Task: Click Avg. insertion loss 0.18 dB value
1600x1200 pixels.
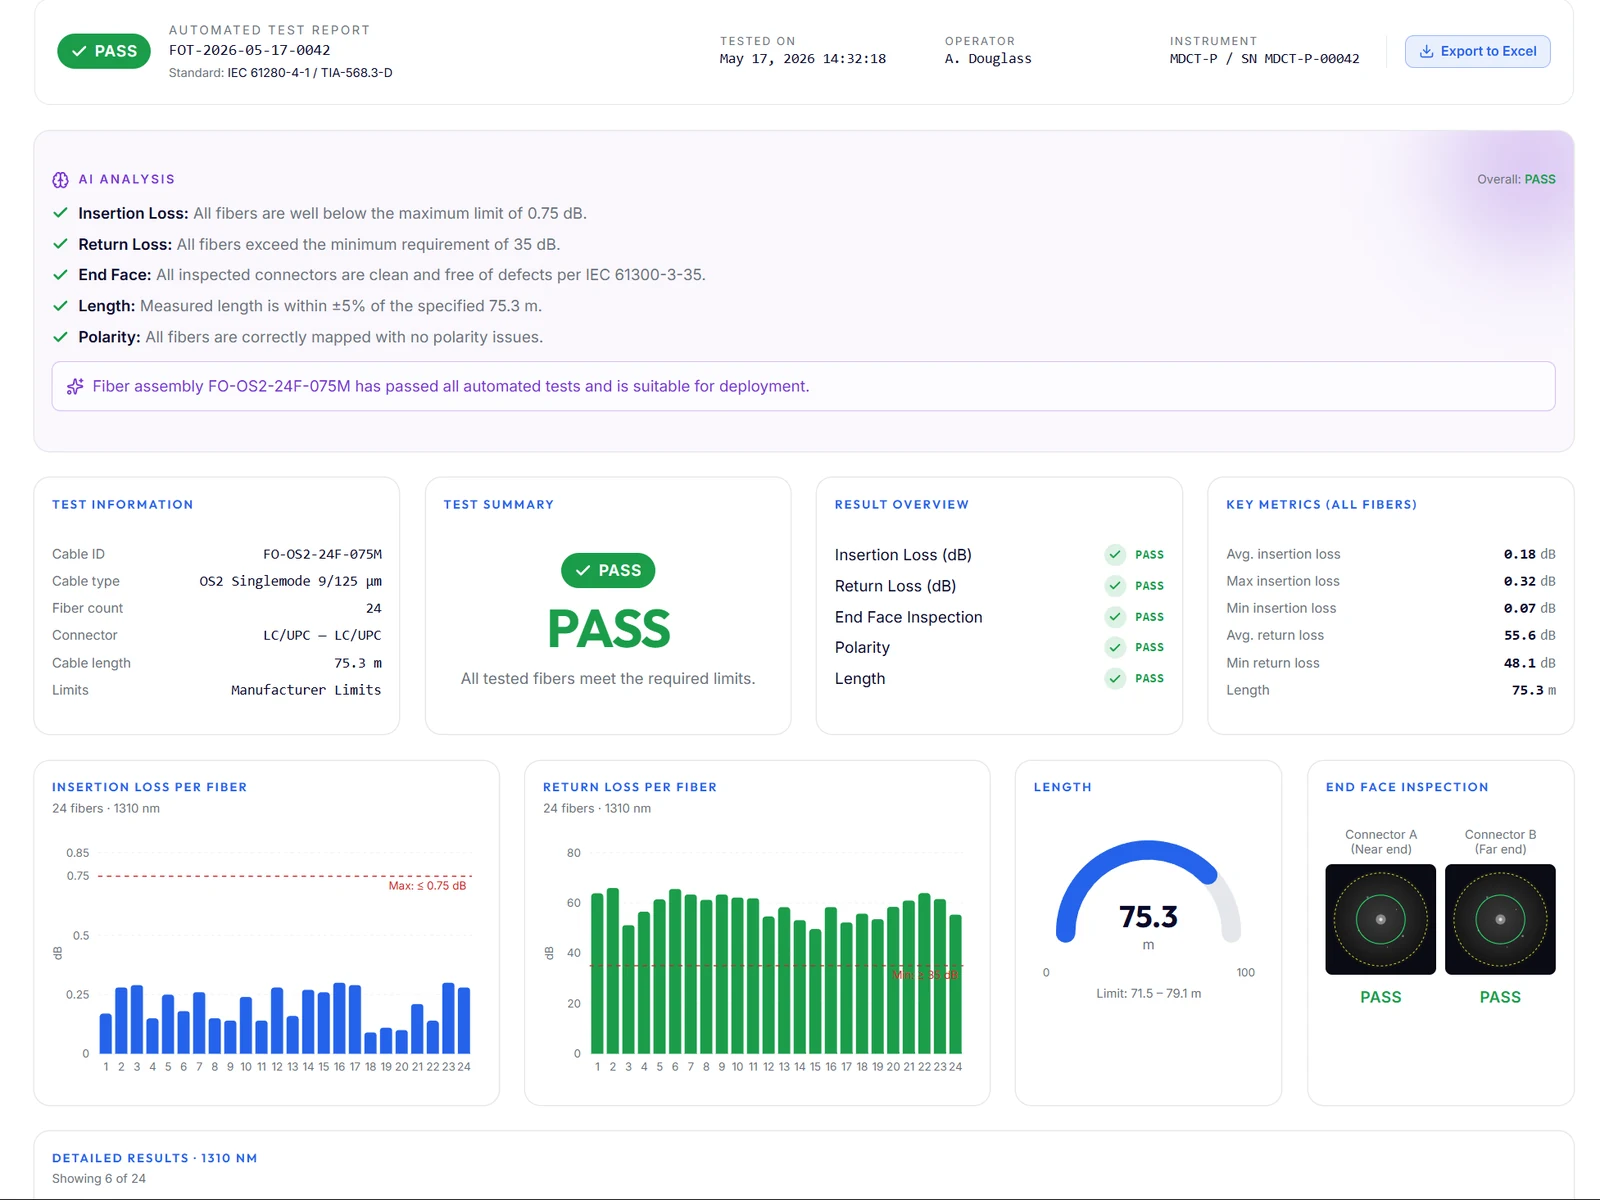Action: (x=1529, y=554)
